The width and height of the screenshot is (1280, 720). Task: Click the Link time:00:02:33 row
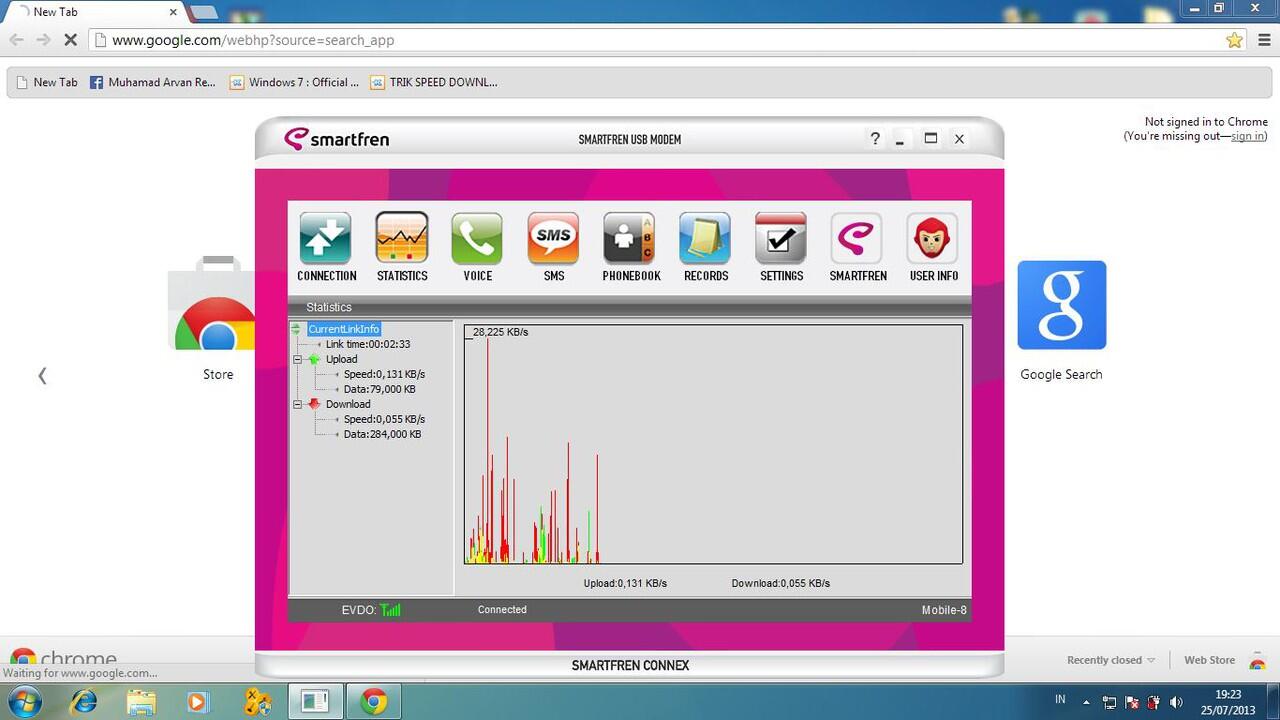tap(367, 344)
